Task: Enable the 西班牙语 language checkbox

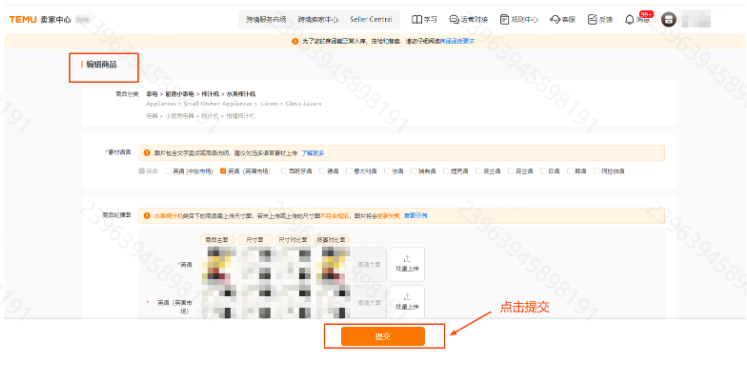Action: point(284,171)
